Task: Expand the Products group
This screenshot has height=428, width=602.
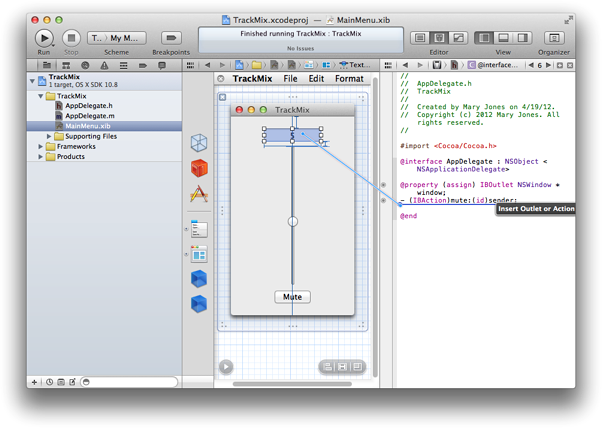Action: point(40,157)
